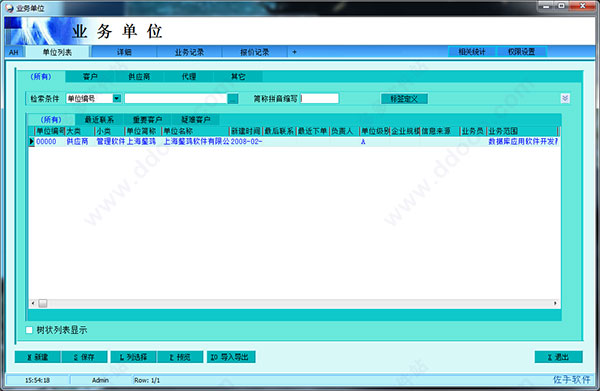Click the Row: 1/1 status bar indicator
The height and width of the screenshot is (391, 600).
point(147,380)
